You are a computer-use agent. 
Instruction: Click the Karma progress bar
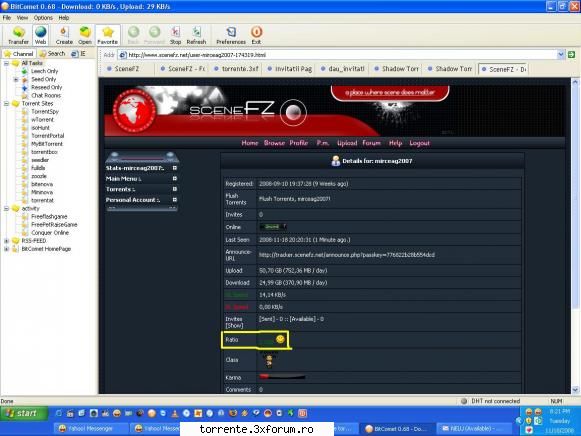[282, 377]
